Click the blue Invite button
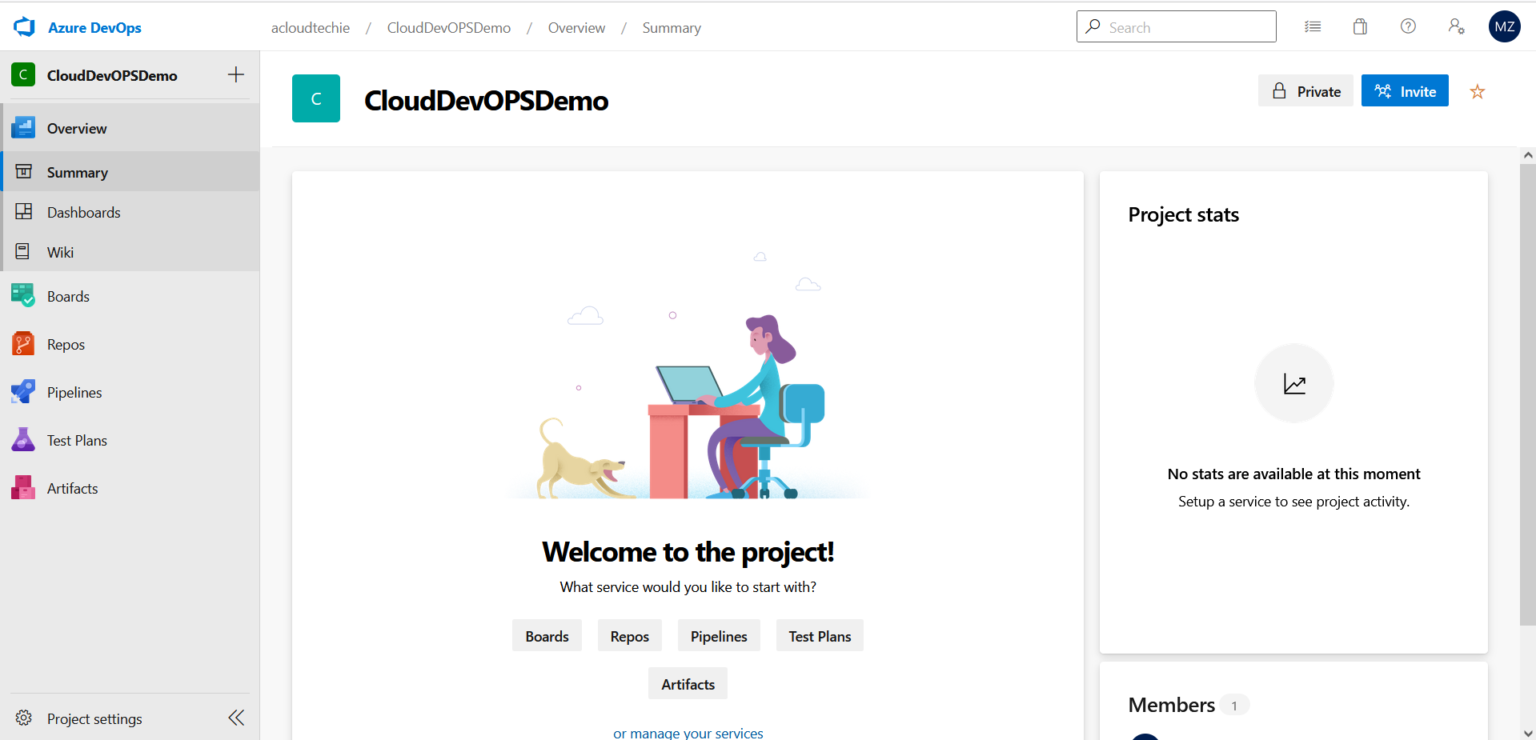This screenshot has width=1536, height=740. pyautogui.click(x=1404, y=91)
